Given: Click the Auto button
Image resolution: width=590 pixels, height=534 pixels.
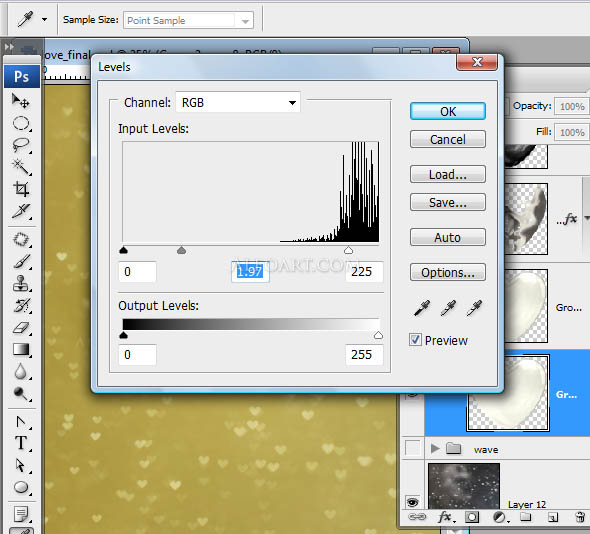Looking at the screenshot, I should coord(447,237).
